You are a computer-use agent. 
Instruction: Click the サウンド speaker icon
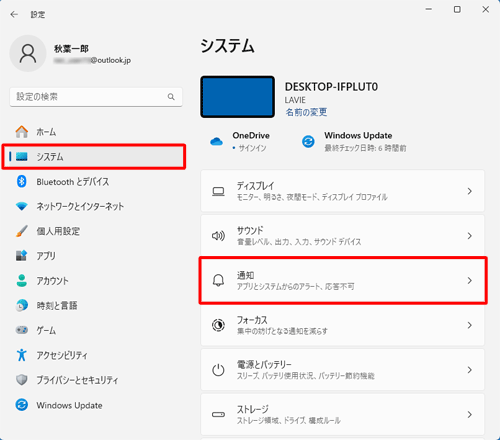point(218,236)
